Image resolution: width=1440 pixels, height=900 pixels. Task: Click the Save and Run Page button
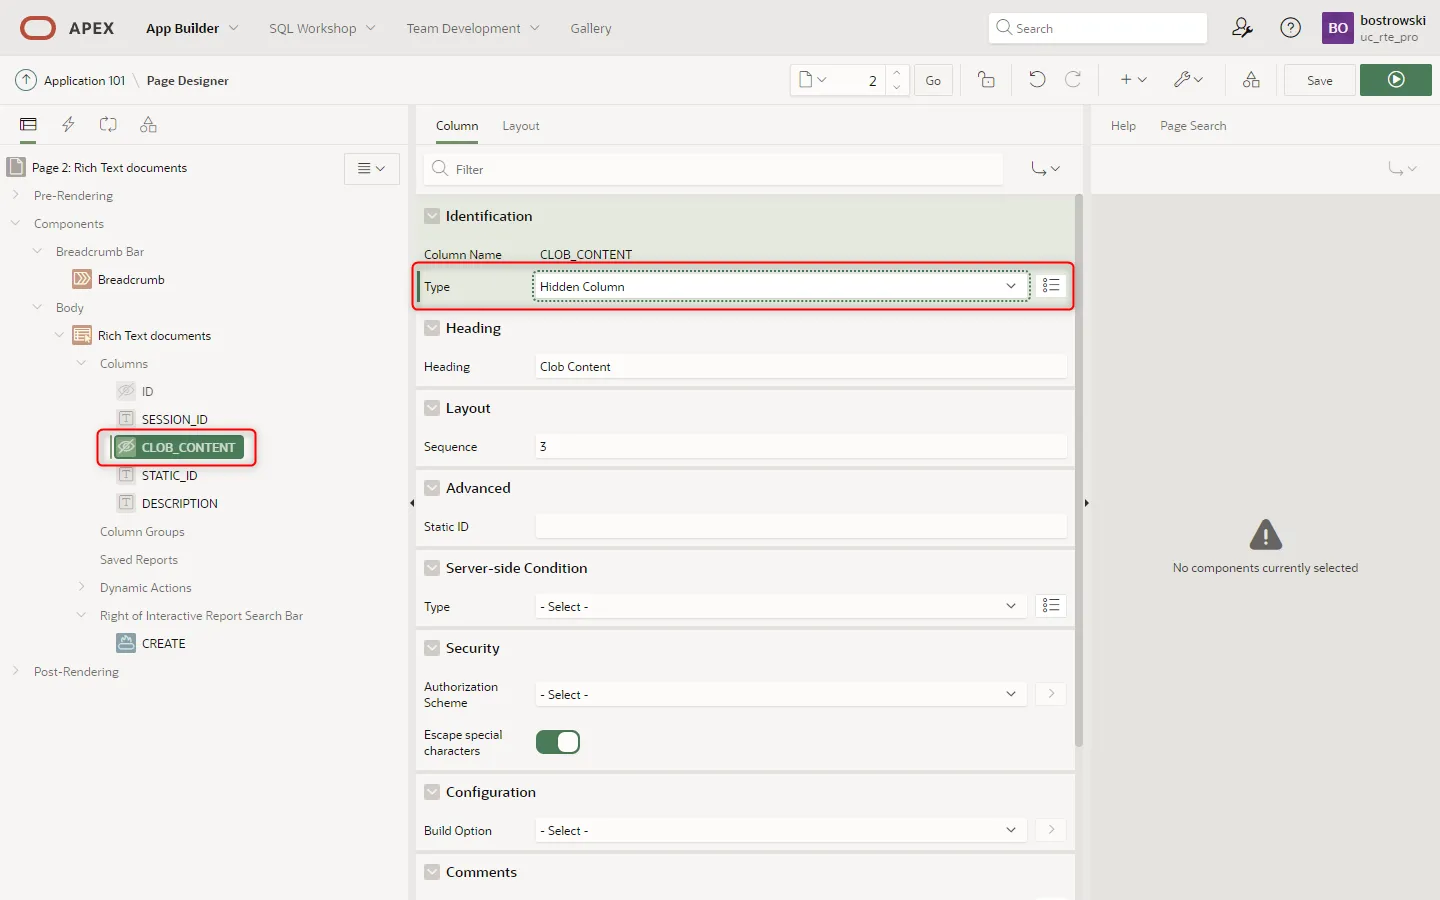(1395, 80)
